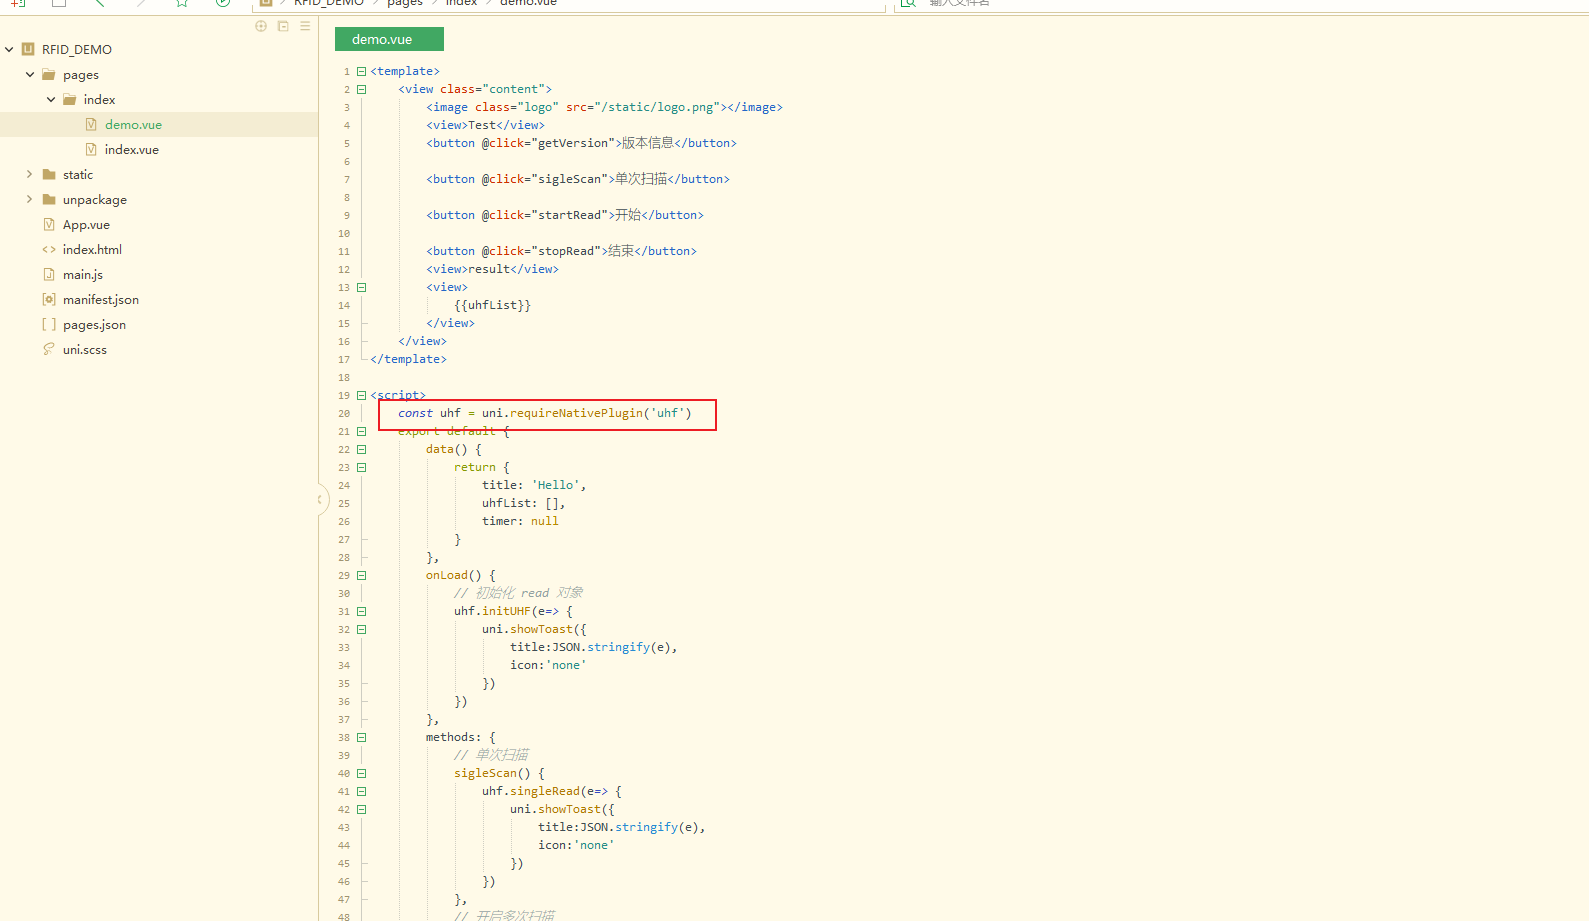
Task: Select the unpackage folder name
Action: (95, 199)
